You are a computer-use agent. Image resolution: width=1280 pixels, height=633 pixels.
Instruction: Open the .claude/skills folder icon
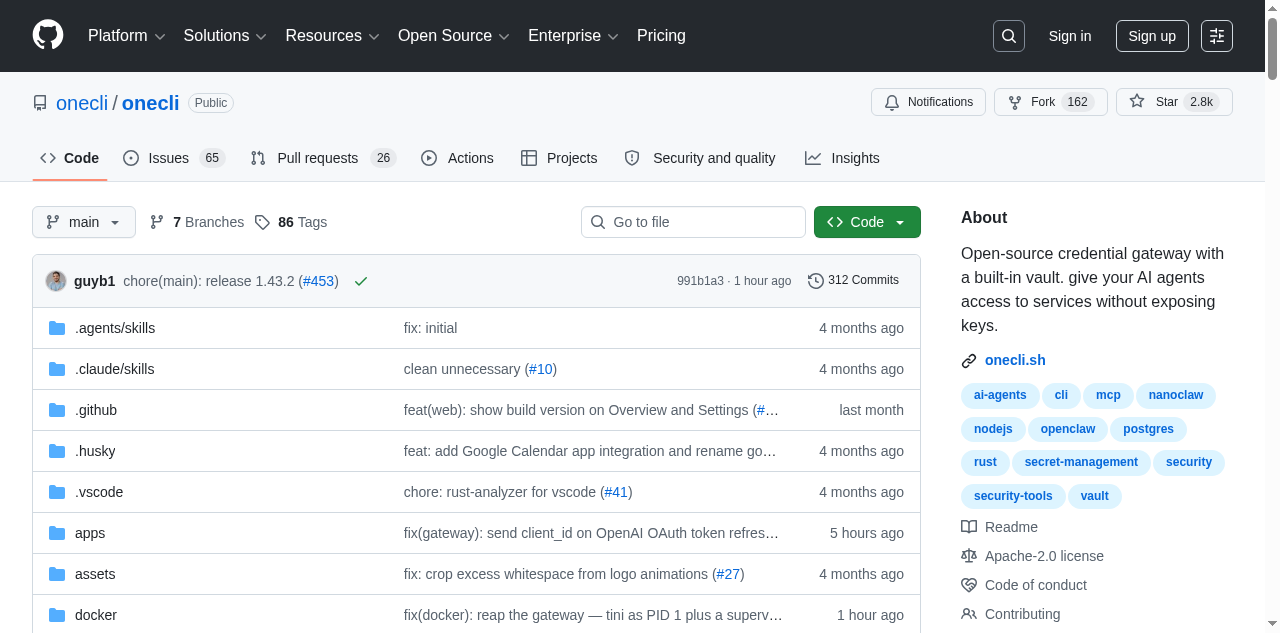pyautogui.click(x=57, y=369)
